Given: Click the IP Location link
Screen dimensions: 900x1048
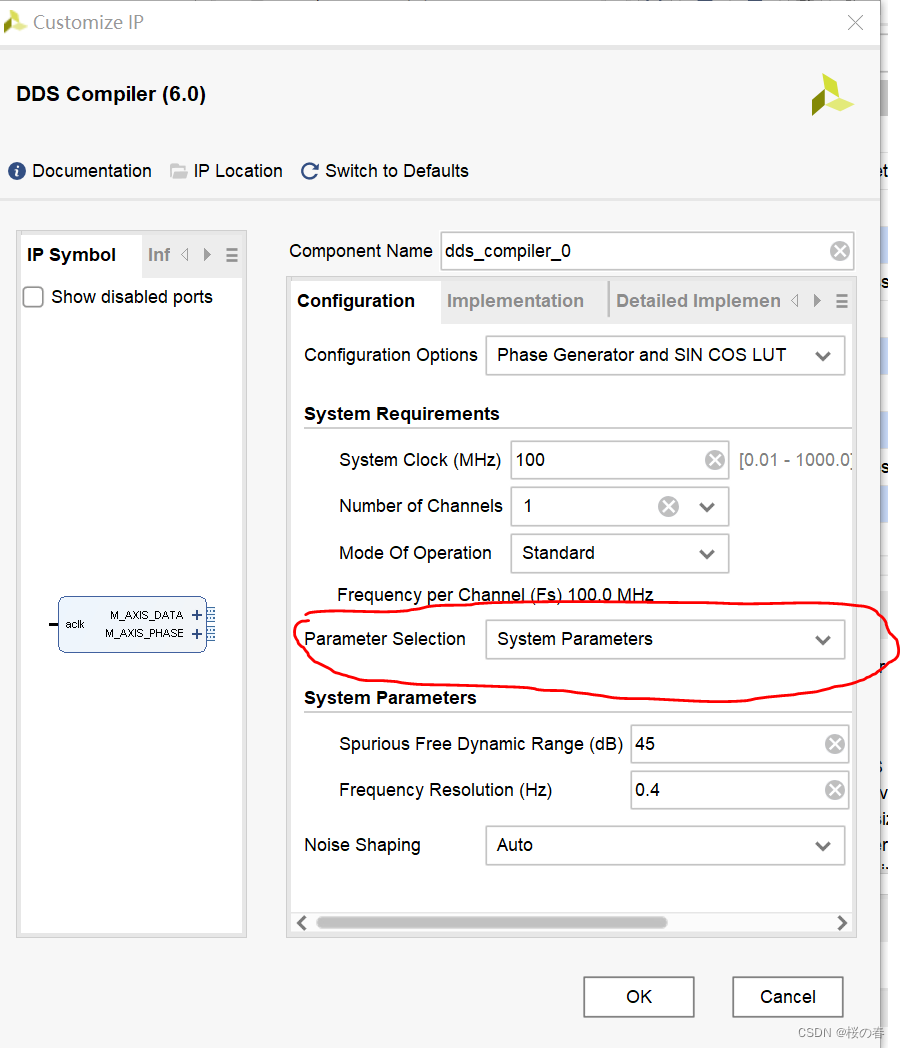Looking at the screenshot, I should pyautogui.click(x=238, y=171).
